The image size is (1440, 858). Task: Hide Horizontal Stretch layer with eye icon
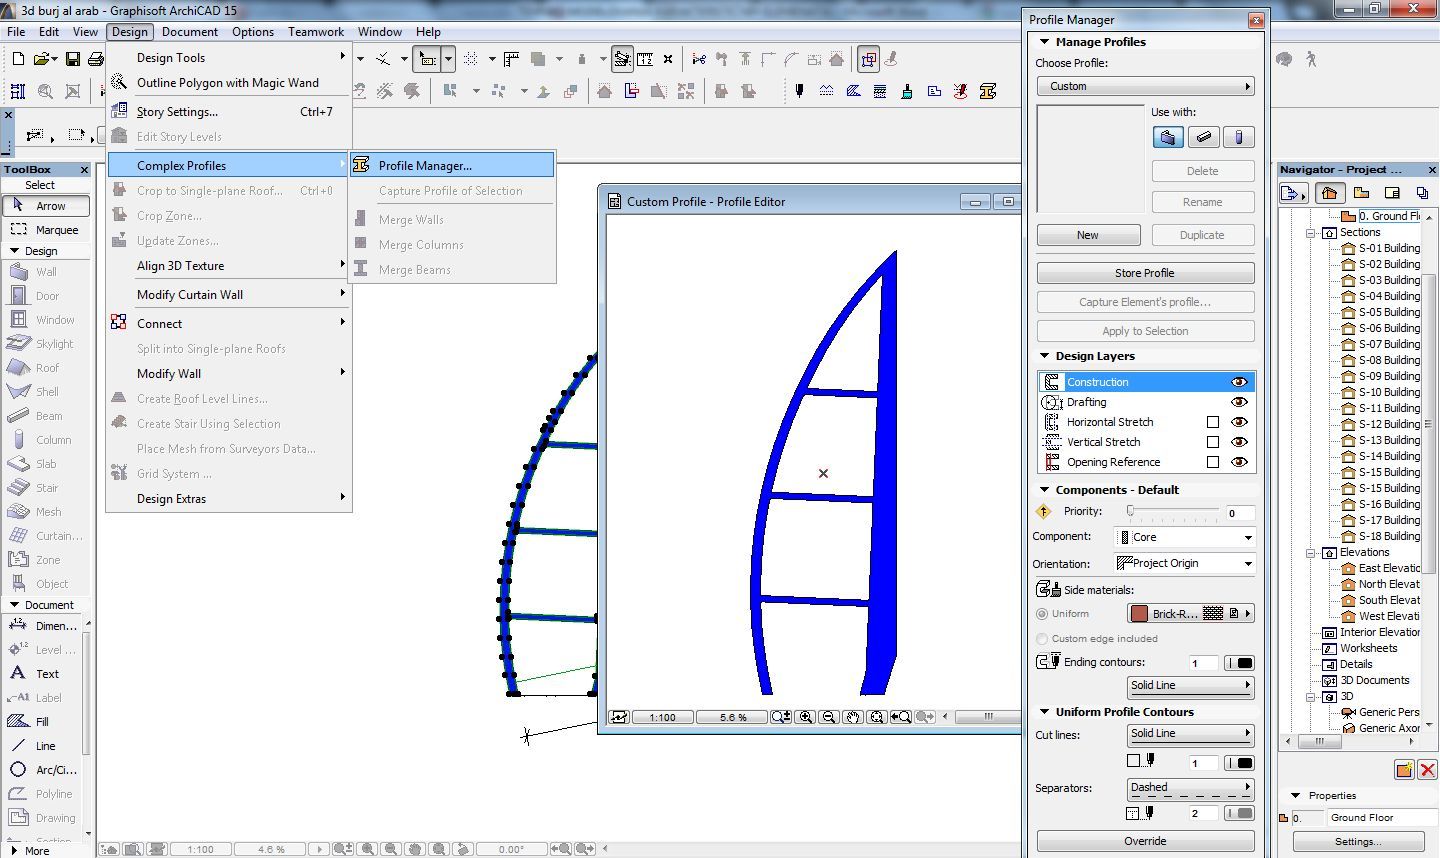1239,422
